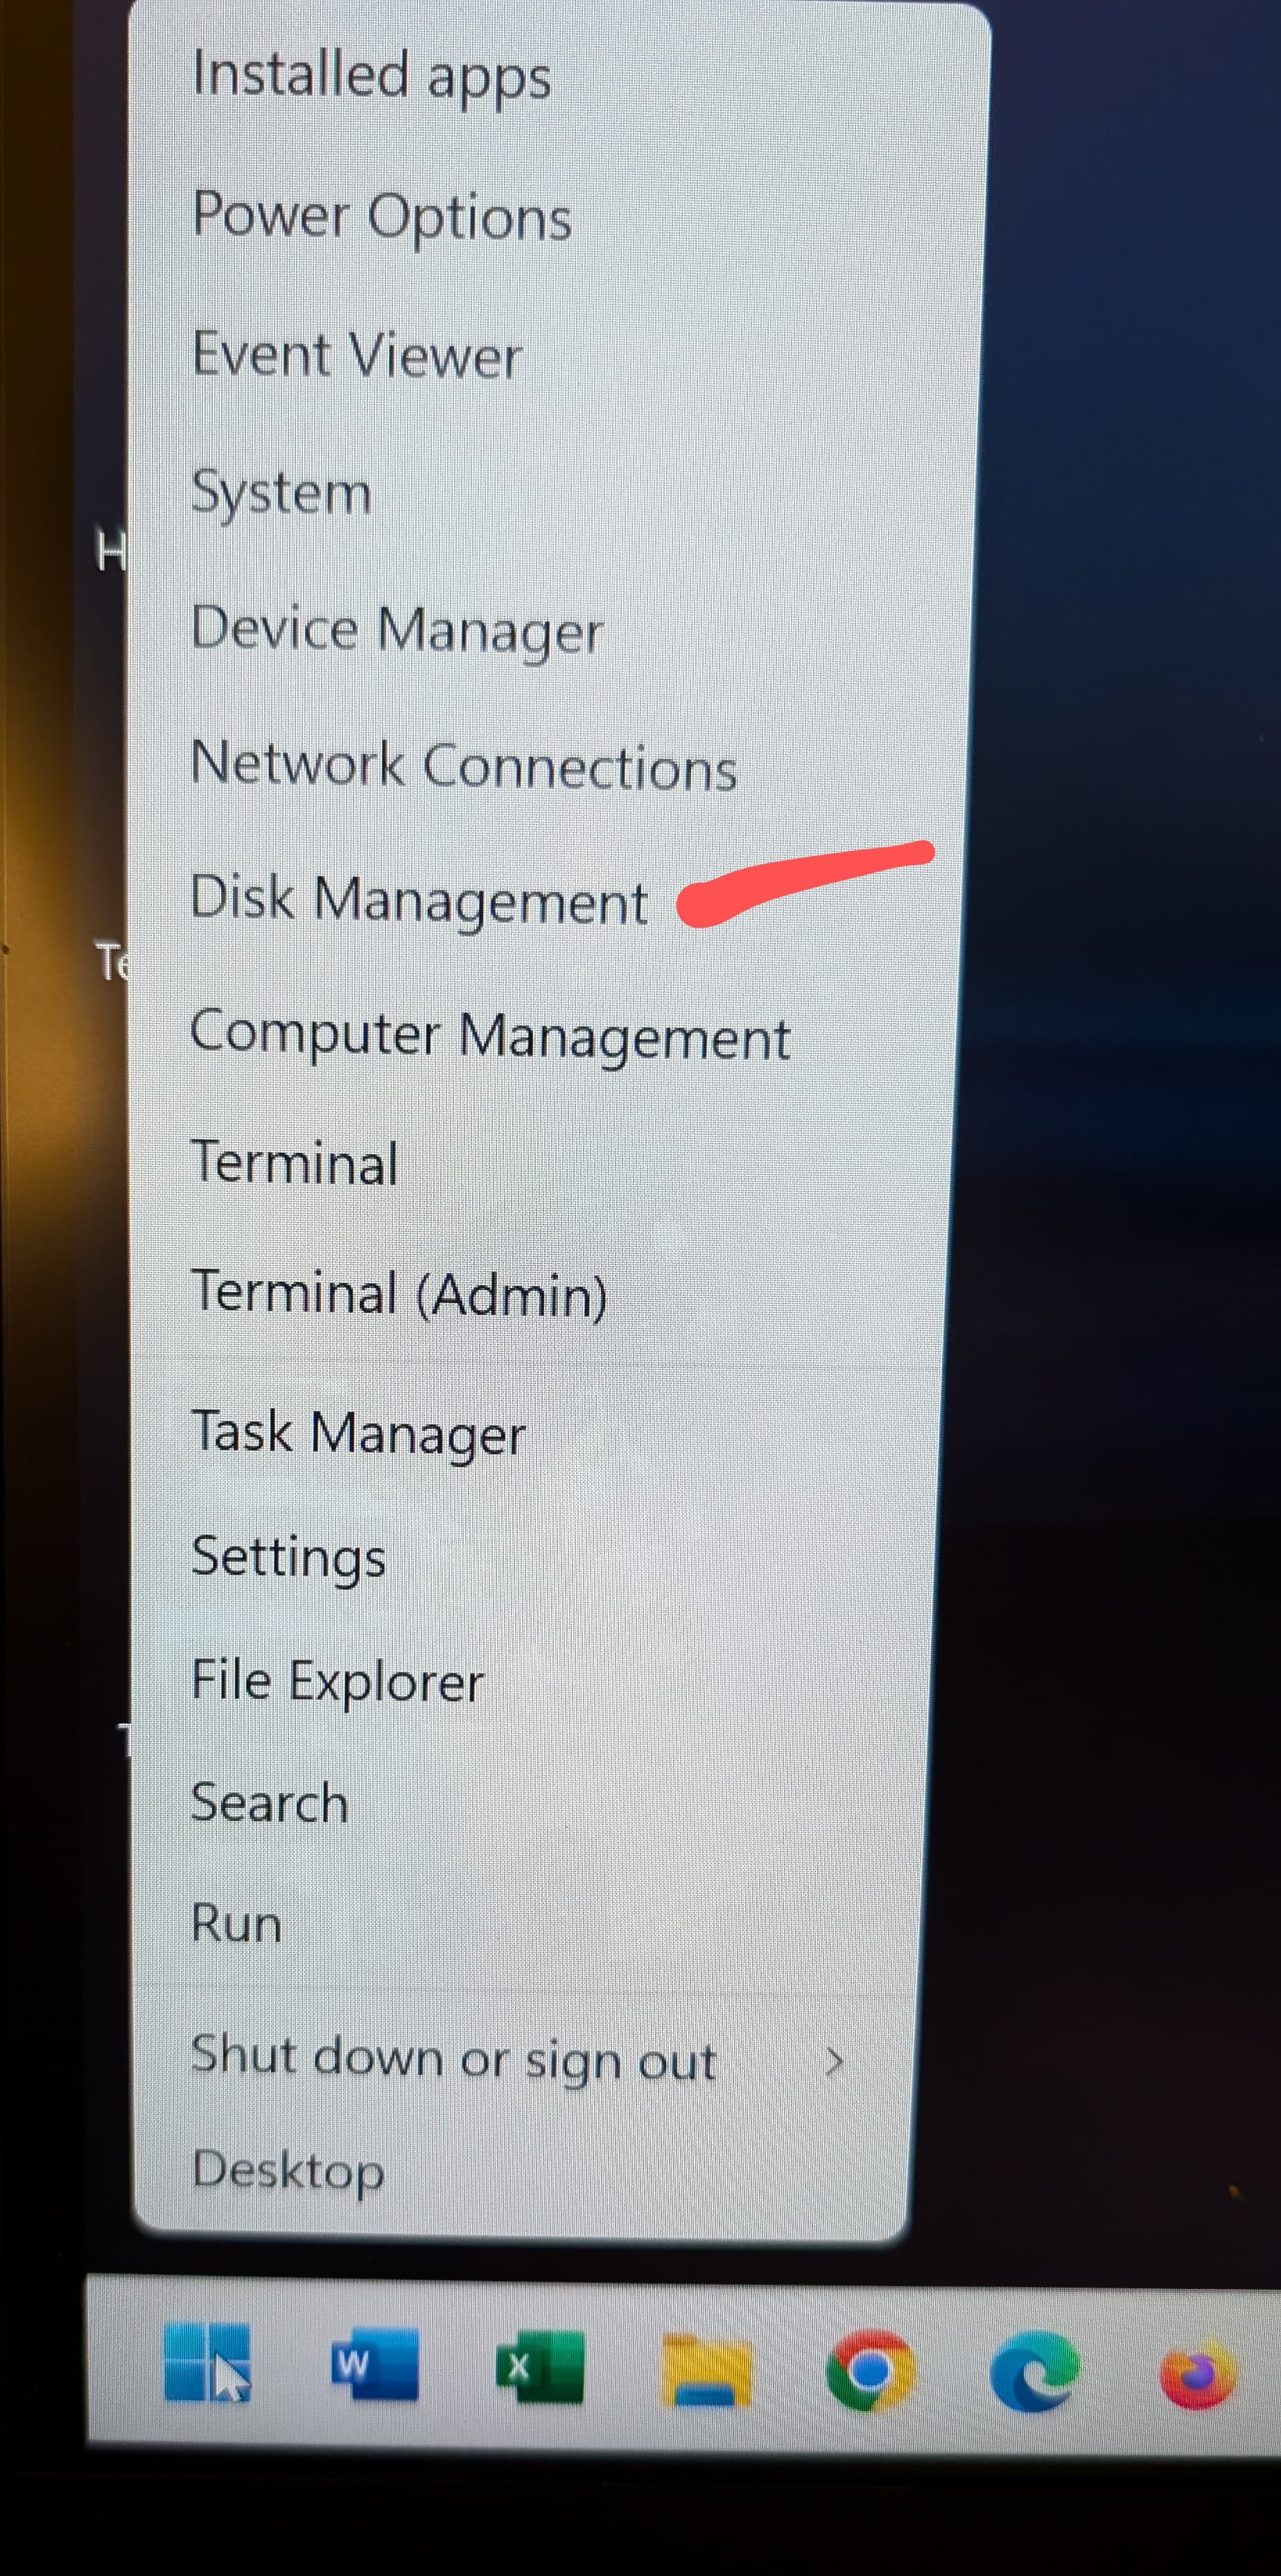Open Network Connections
Image resolution: width=1281 pixels, height=2576 pixels.
point(464,766)
